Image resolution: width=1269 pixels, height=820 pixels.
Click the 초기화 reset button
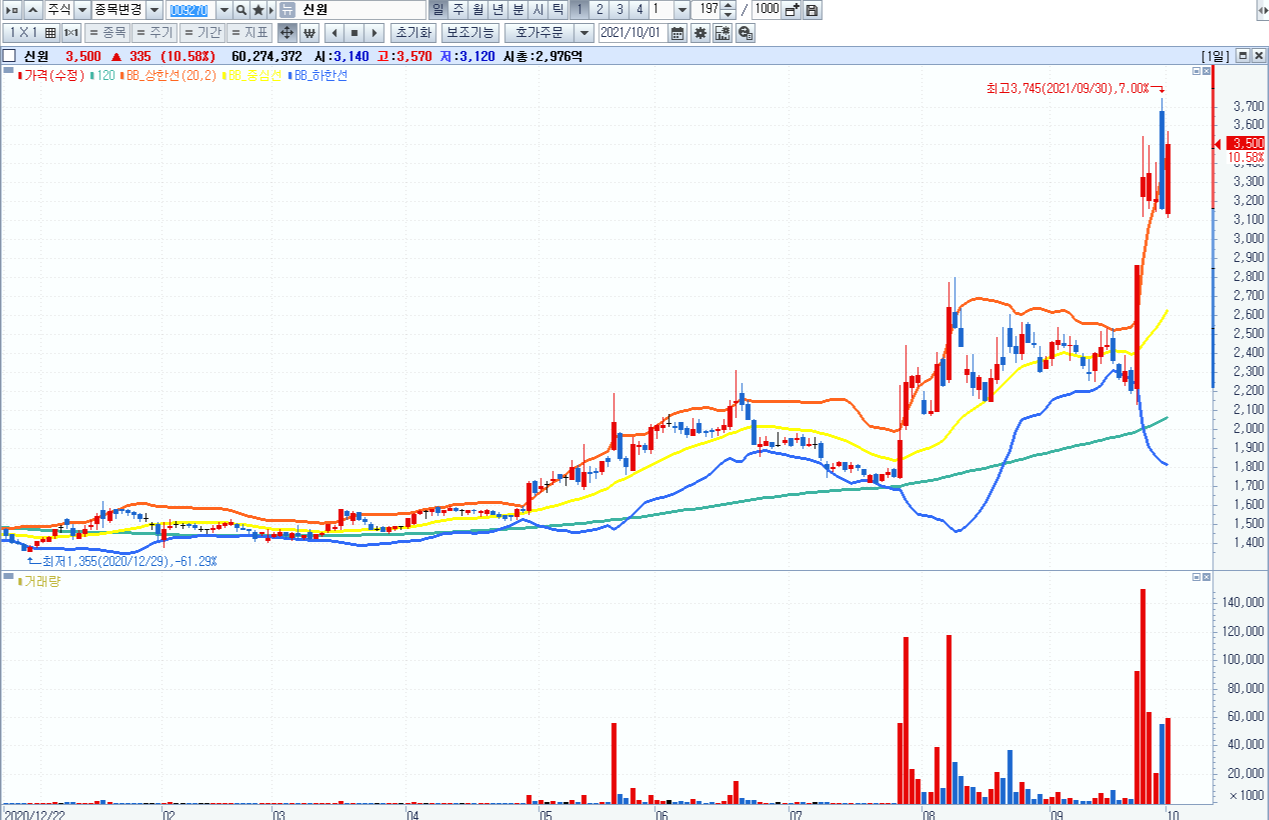pyautogui.click(x=414, y=32)
